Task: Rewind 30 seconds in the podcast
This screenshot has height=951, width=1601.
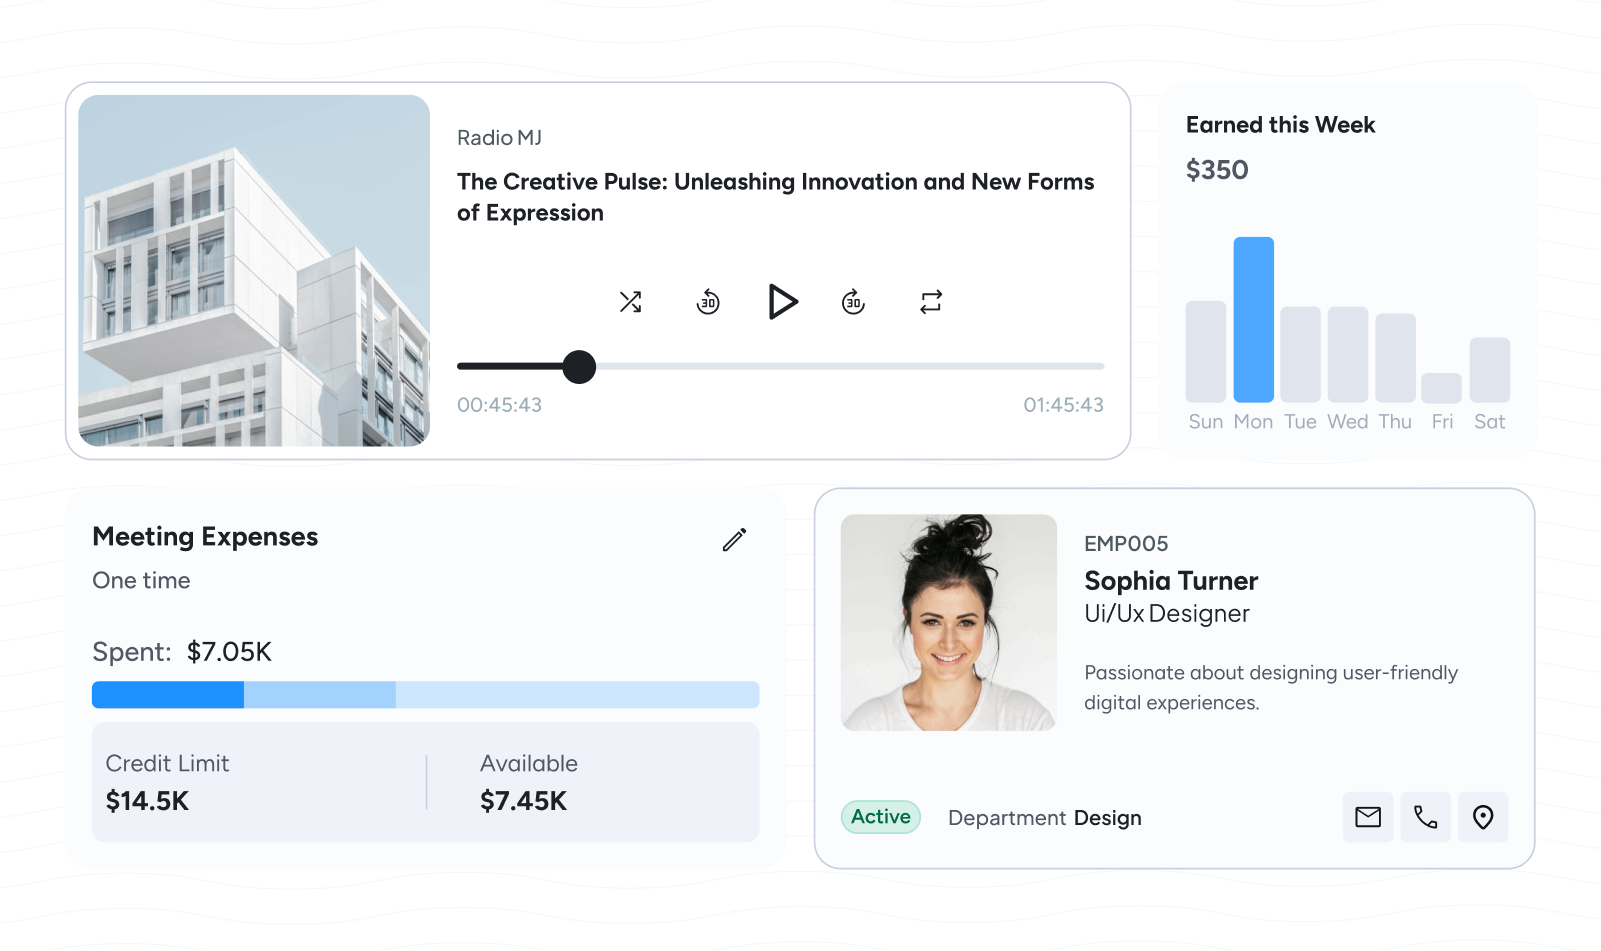Action: point(708,302)
